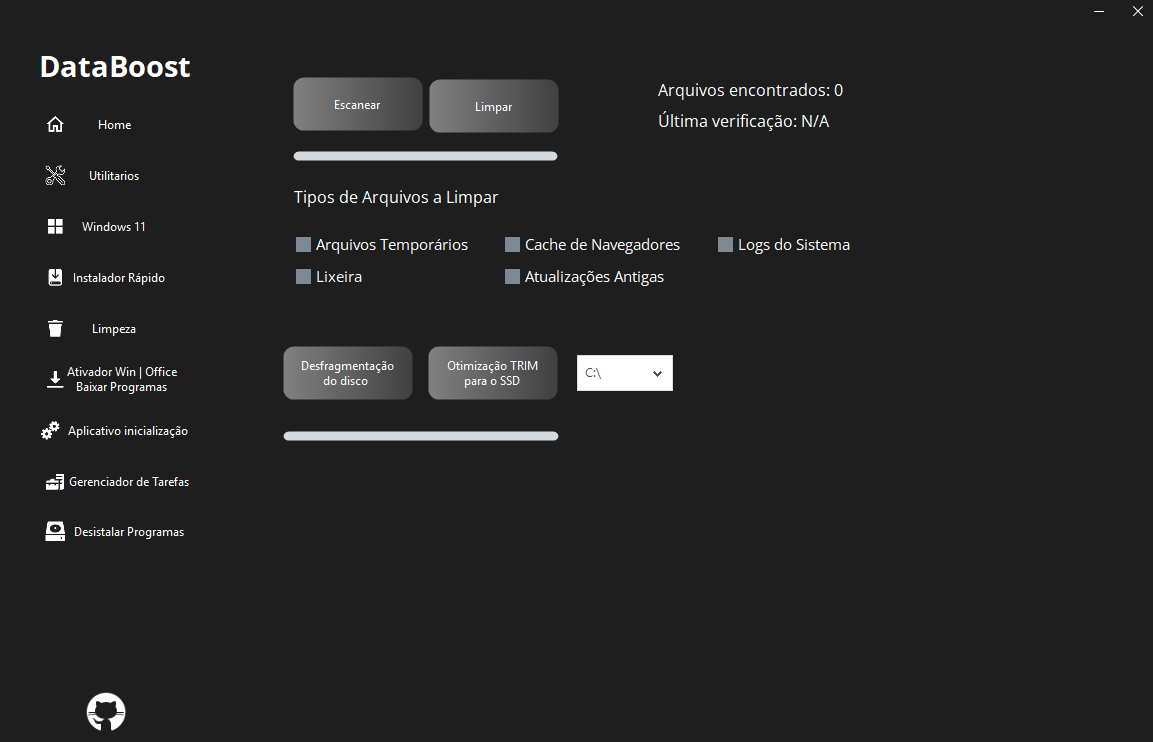Select Desistalar Programas from the sidebar
1153x742 pixels.
coord(54,530)
